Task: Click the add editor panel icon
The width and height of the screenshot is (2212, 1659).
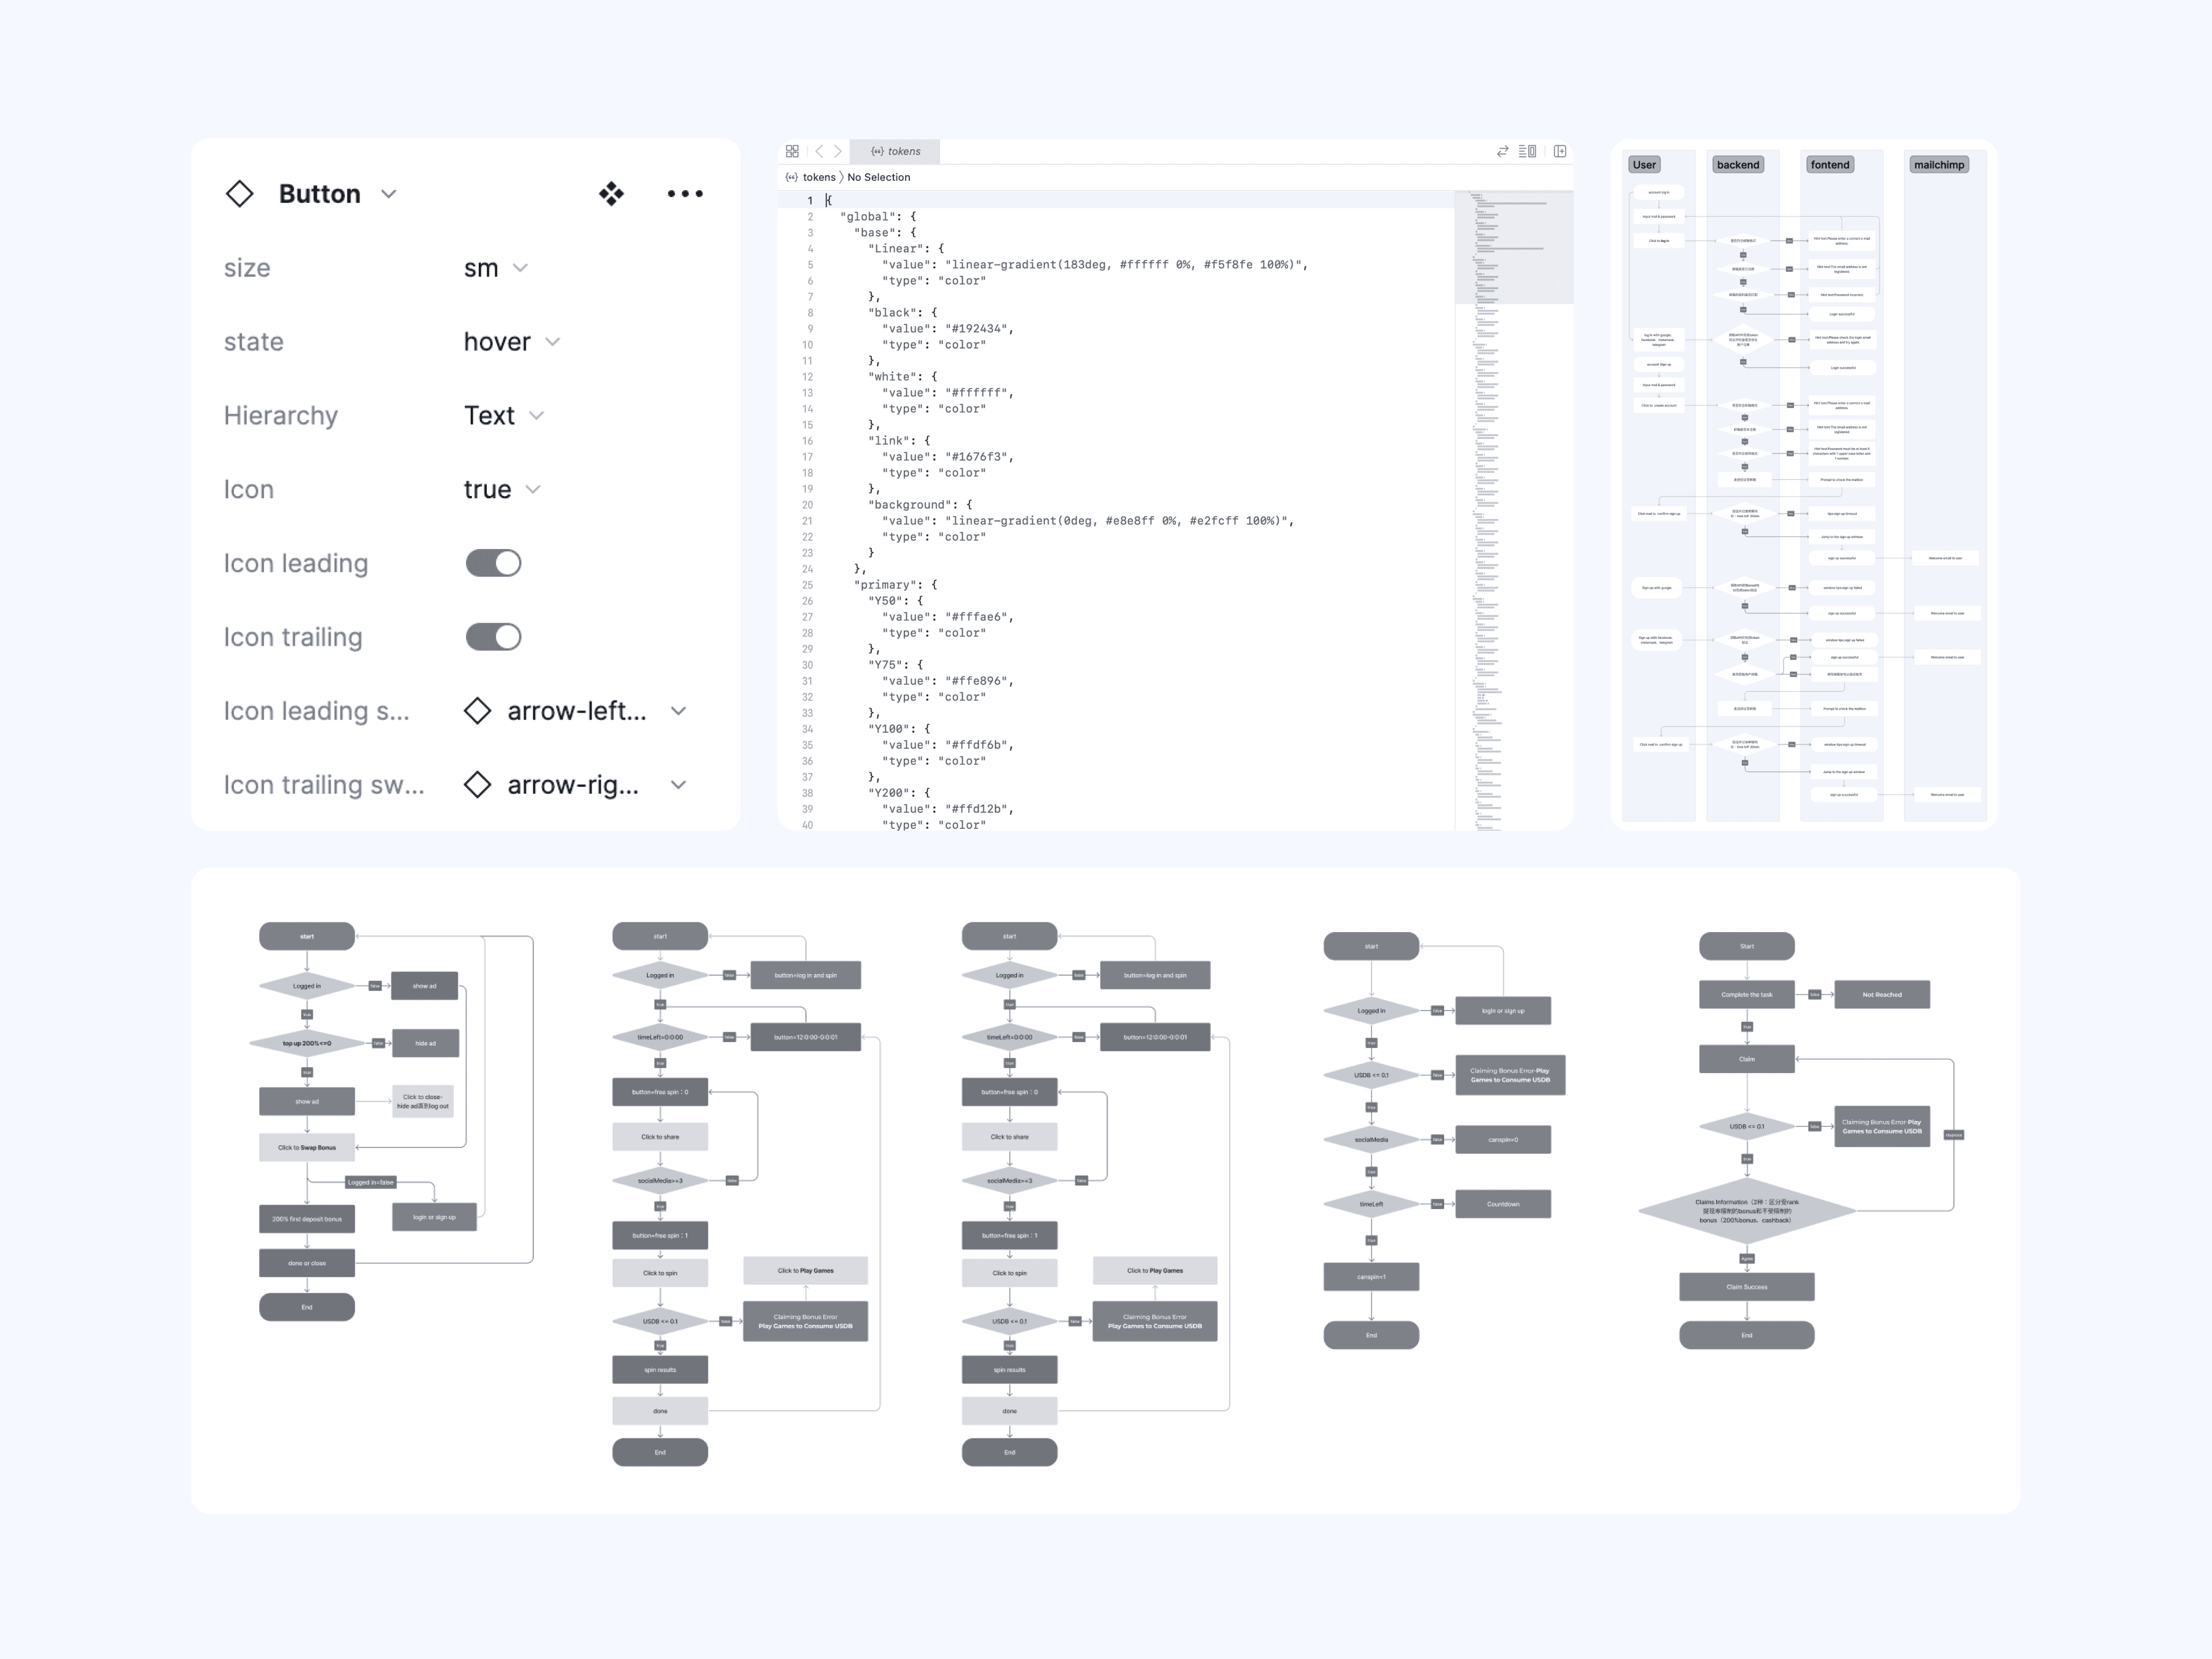Action: coord(1560,151)
